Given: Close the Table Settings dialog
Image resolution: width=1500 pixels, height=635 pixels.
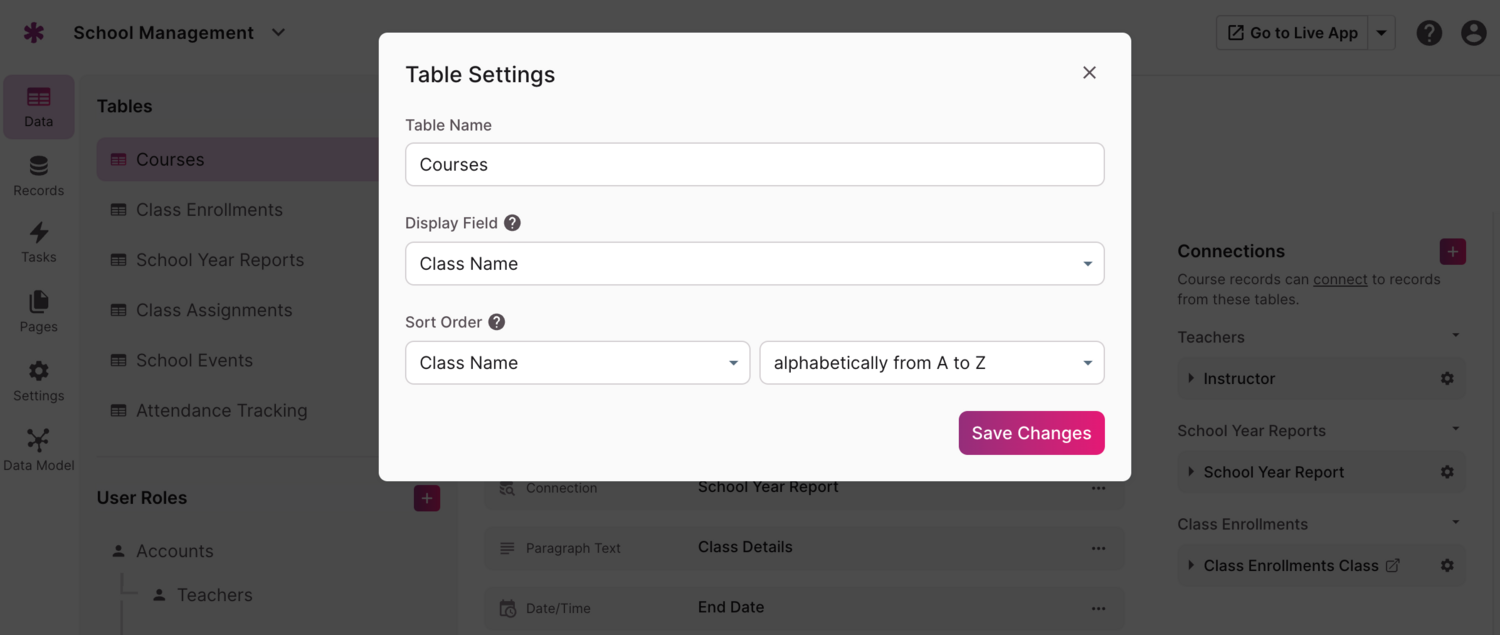Looking at the screenshot, I should point(1089,73).
